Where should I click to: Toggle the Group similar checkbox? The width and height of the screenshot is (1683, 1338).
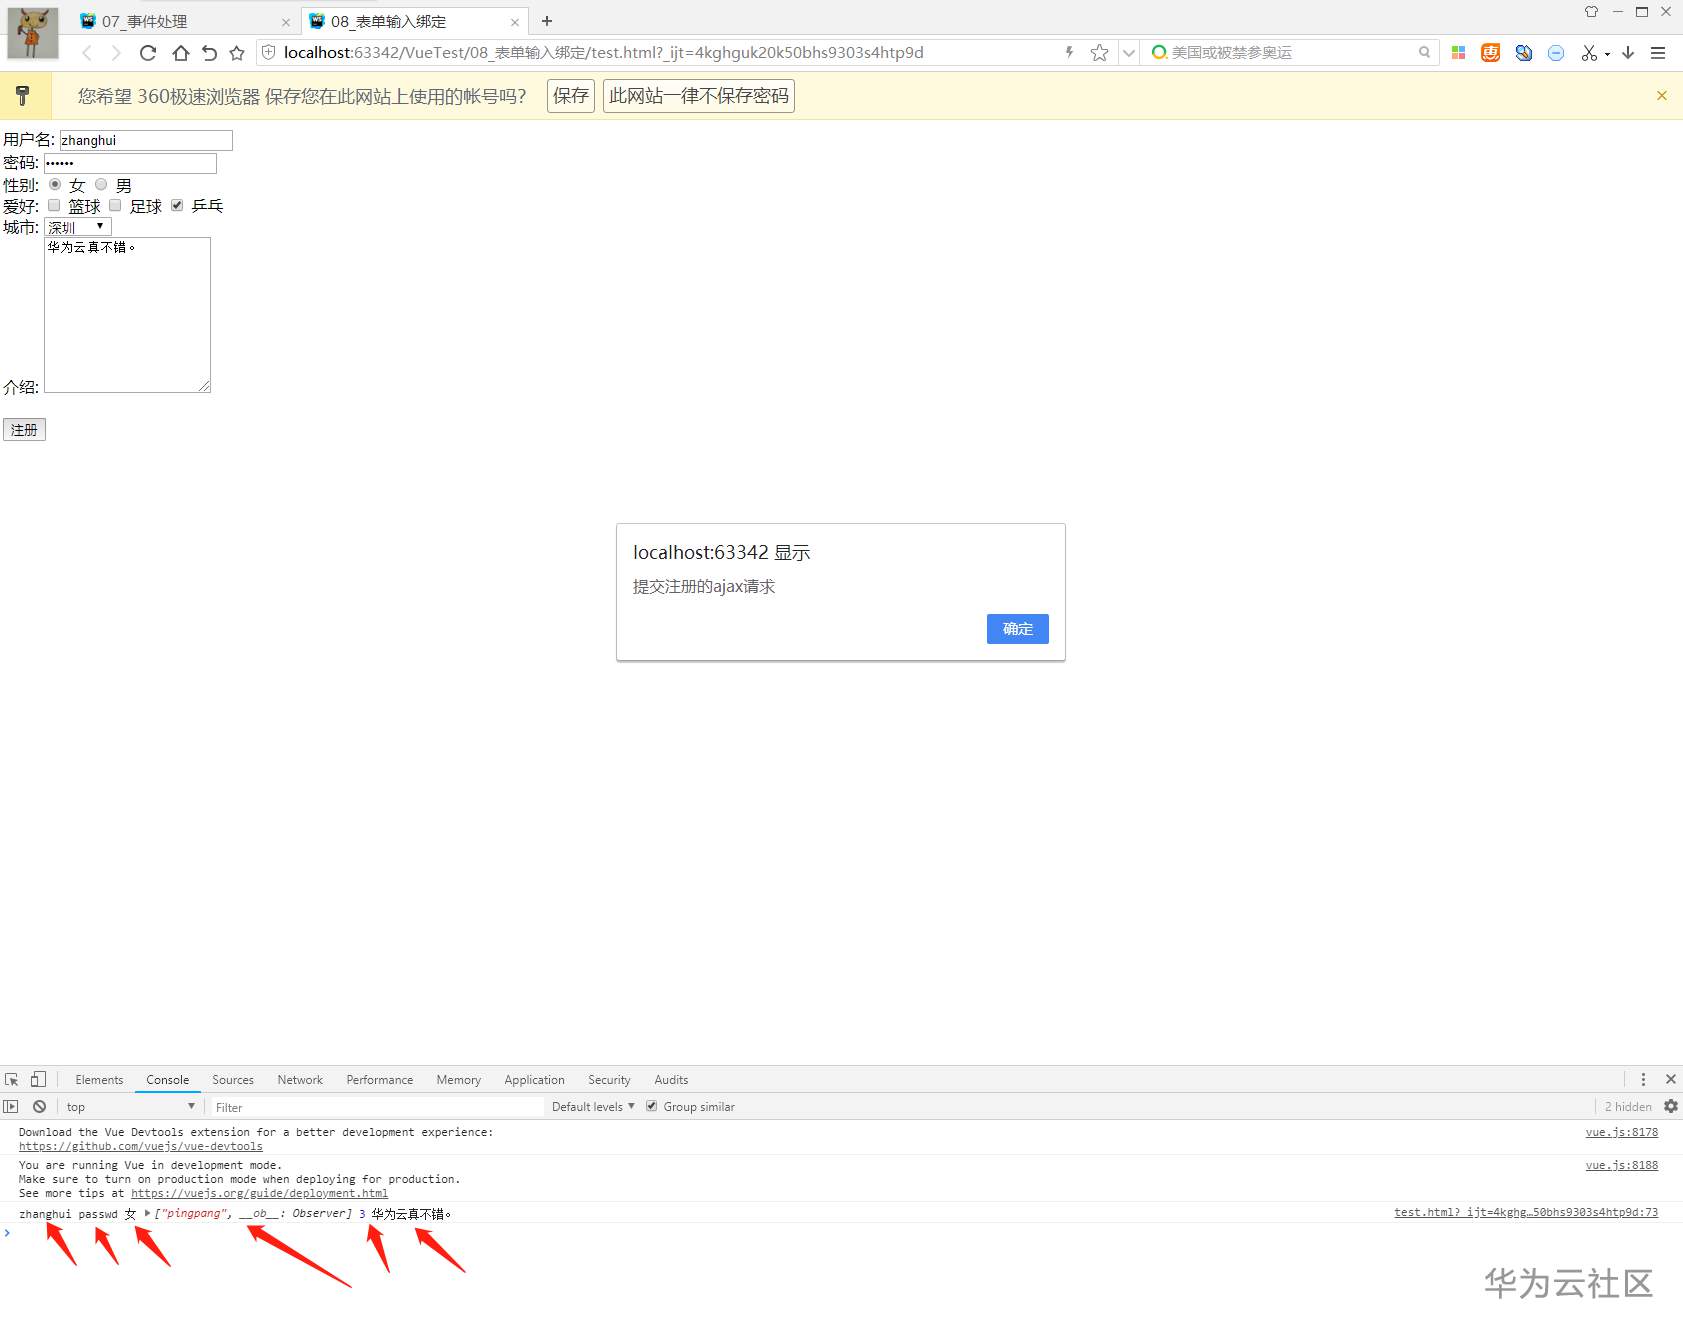[x=652, y=1106]
